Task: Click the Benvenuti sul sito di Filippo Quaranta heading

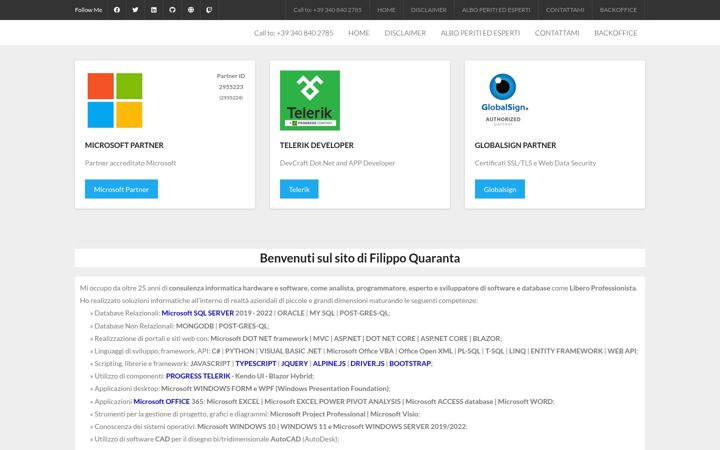Action: click(360, 258)
